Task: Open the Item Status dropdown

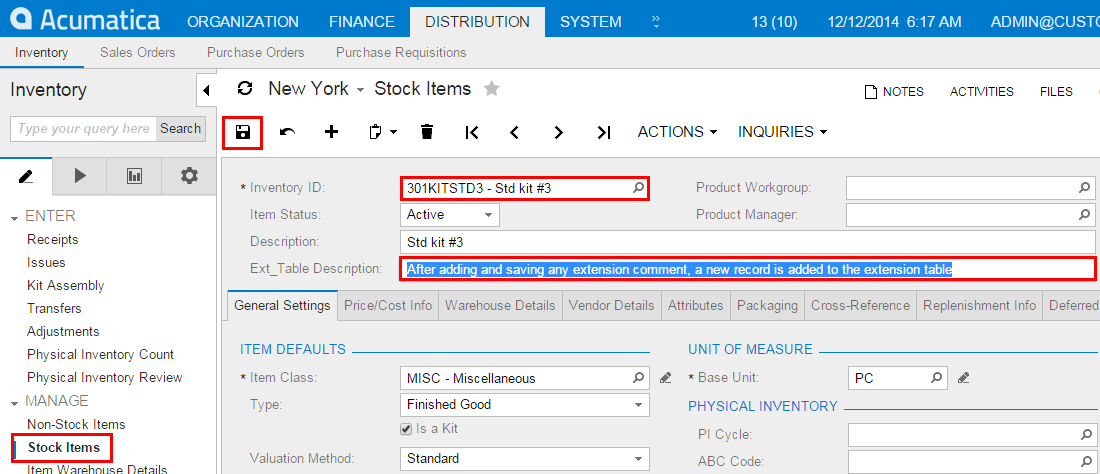Action: 488,215
